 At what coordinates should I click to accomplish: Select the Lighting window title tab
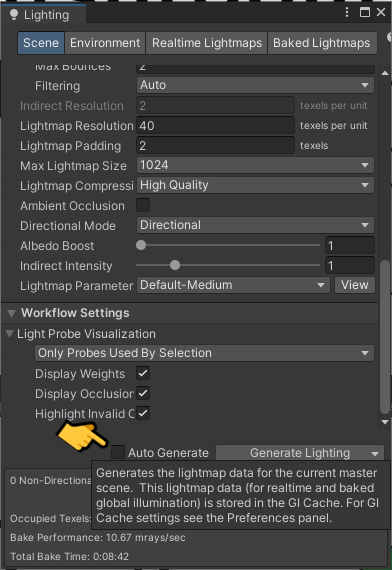pos(43,15)
